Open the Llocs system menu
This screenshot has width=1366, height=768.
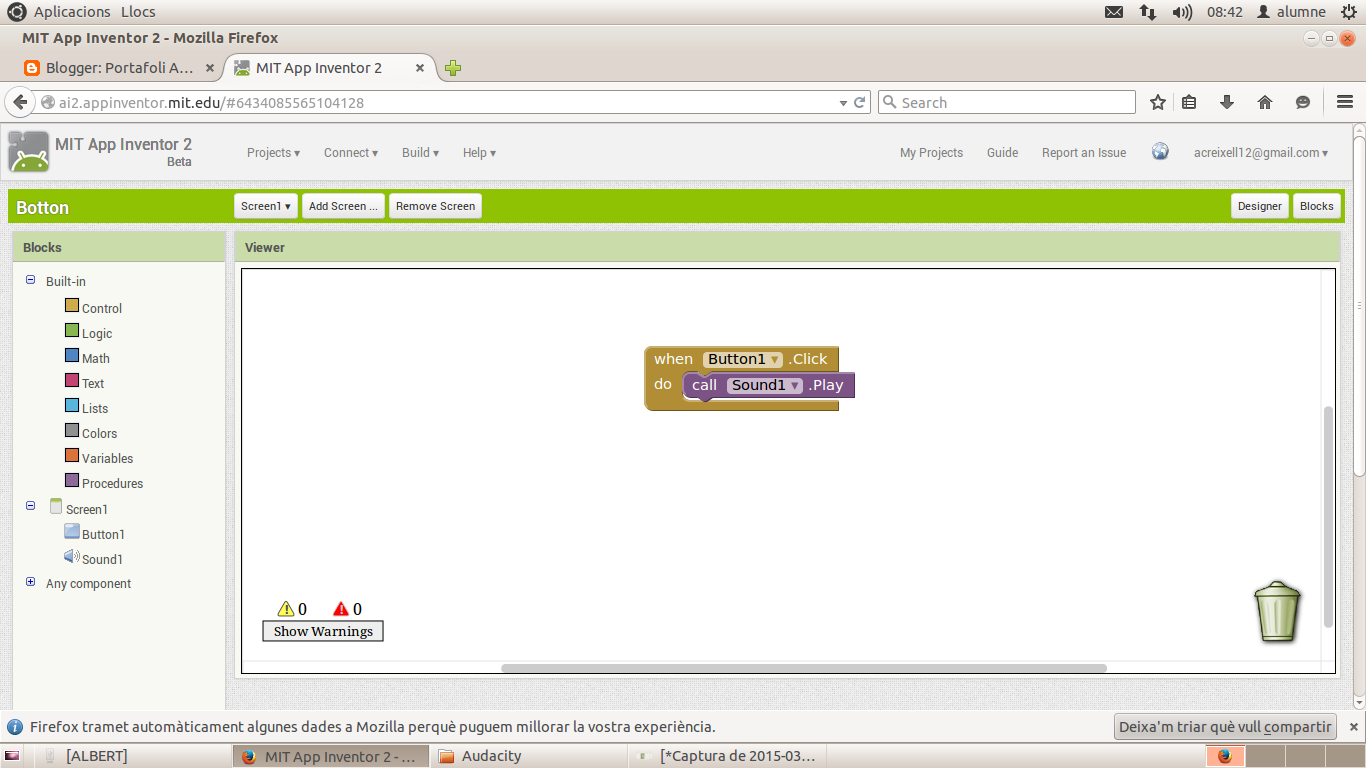point(138,12)
